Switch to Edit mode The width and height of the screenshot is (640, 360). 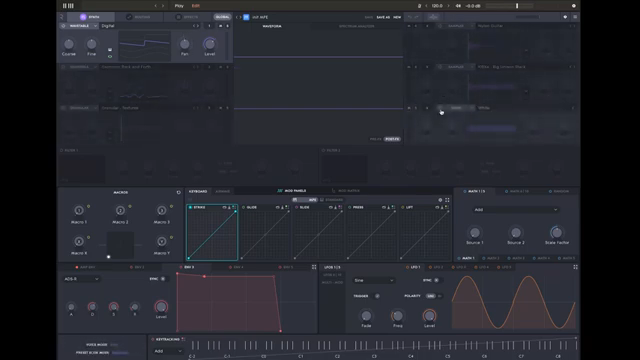196,6
